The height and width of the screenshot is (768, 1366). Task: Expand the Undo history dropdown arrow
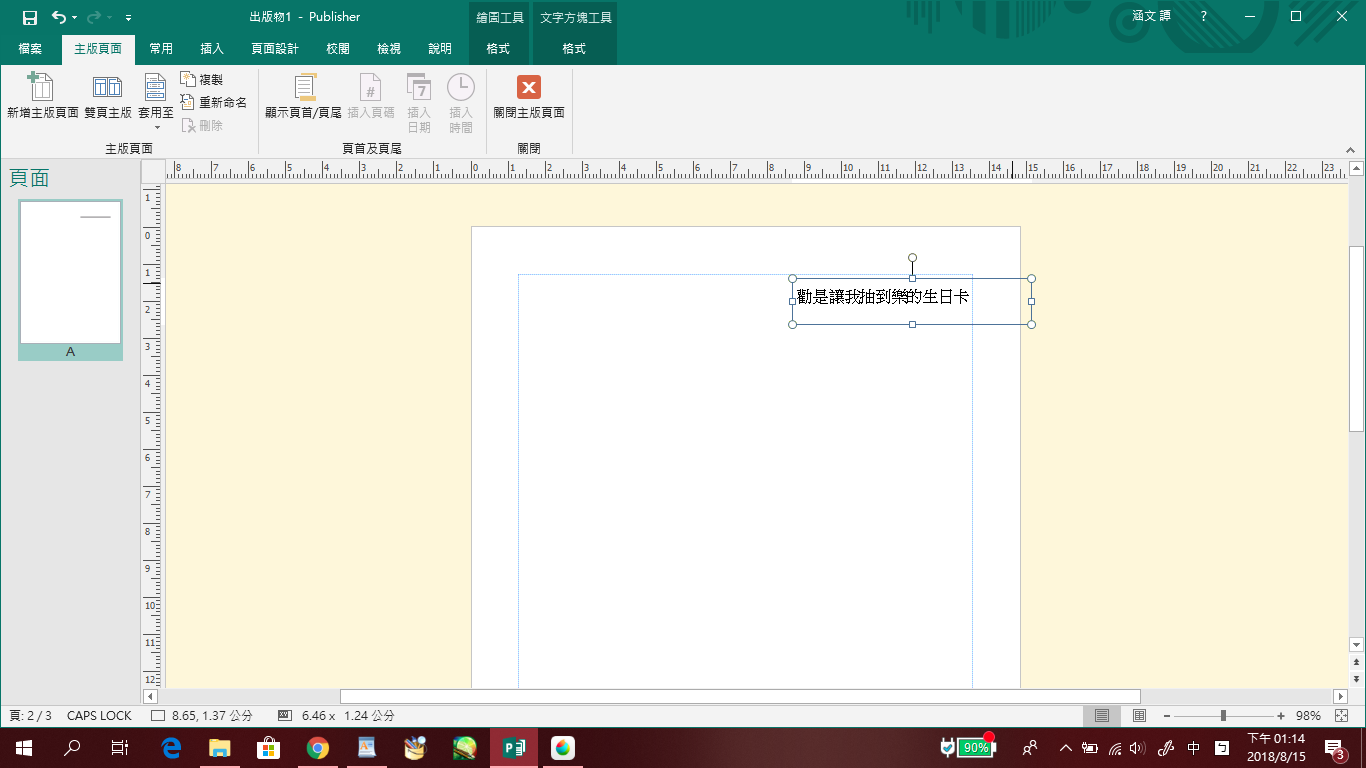coord(75,18)
